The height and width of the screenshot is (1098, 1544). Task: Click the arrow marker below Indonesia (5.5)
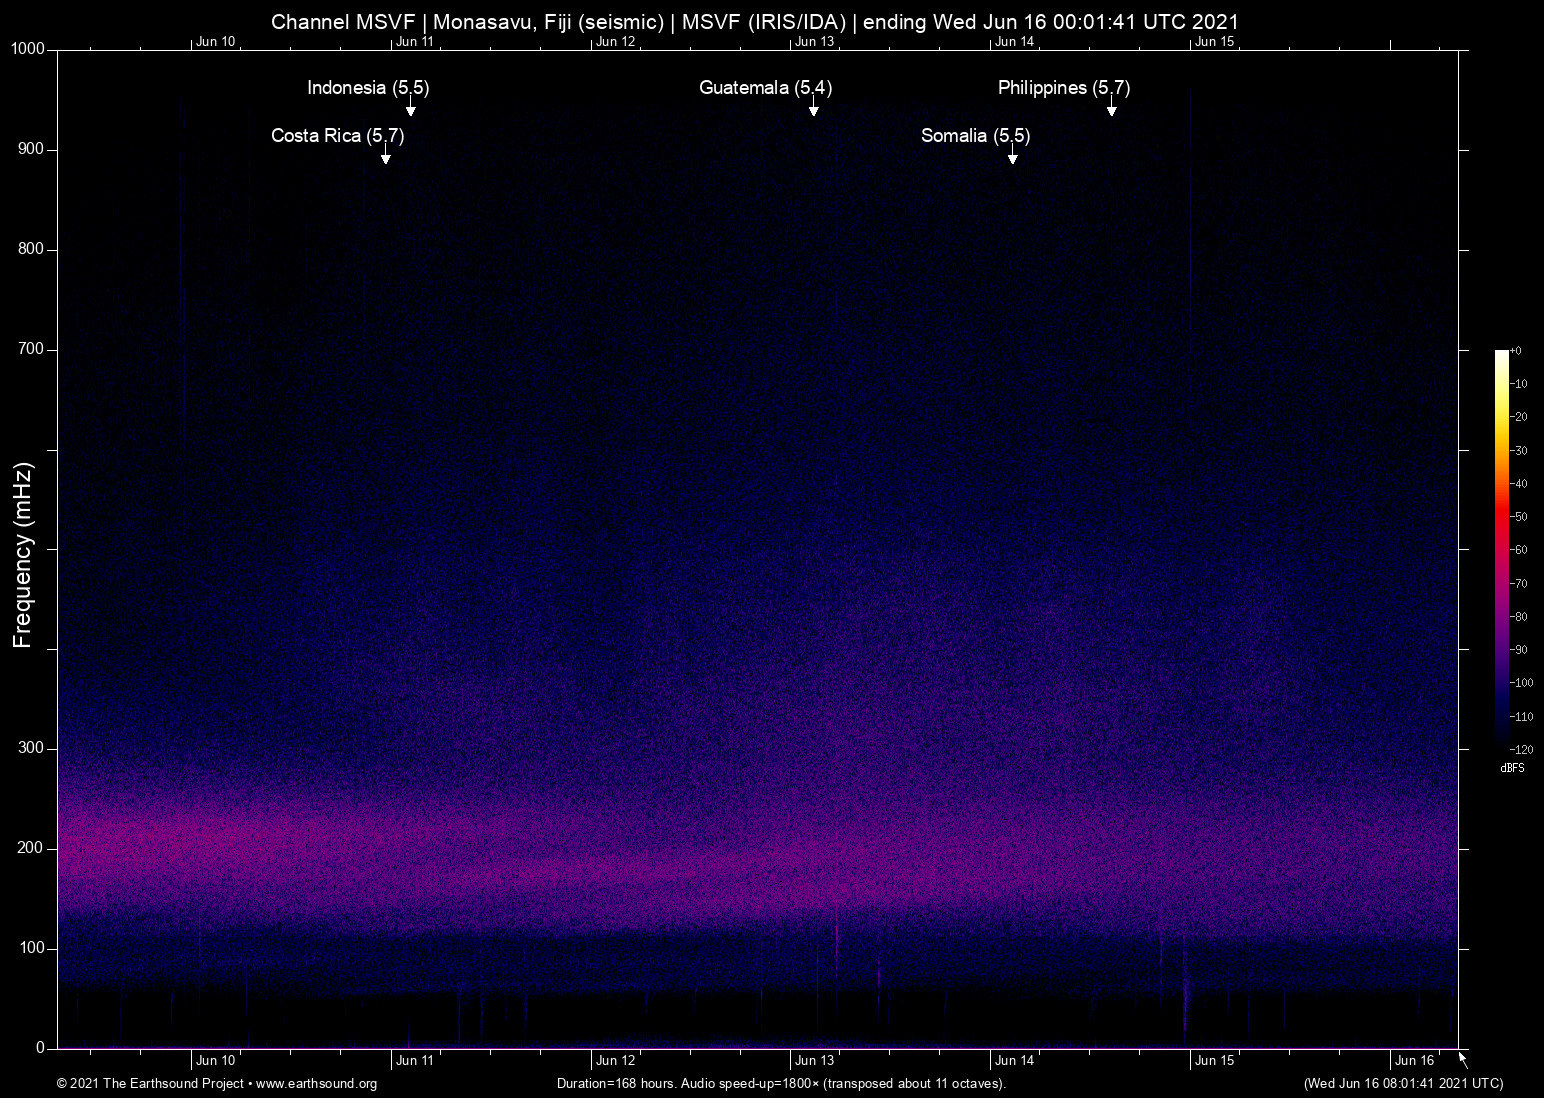click(x=410, y=110)
